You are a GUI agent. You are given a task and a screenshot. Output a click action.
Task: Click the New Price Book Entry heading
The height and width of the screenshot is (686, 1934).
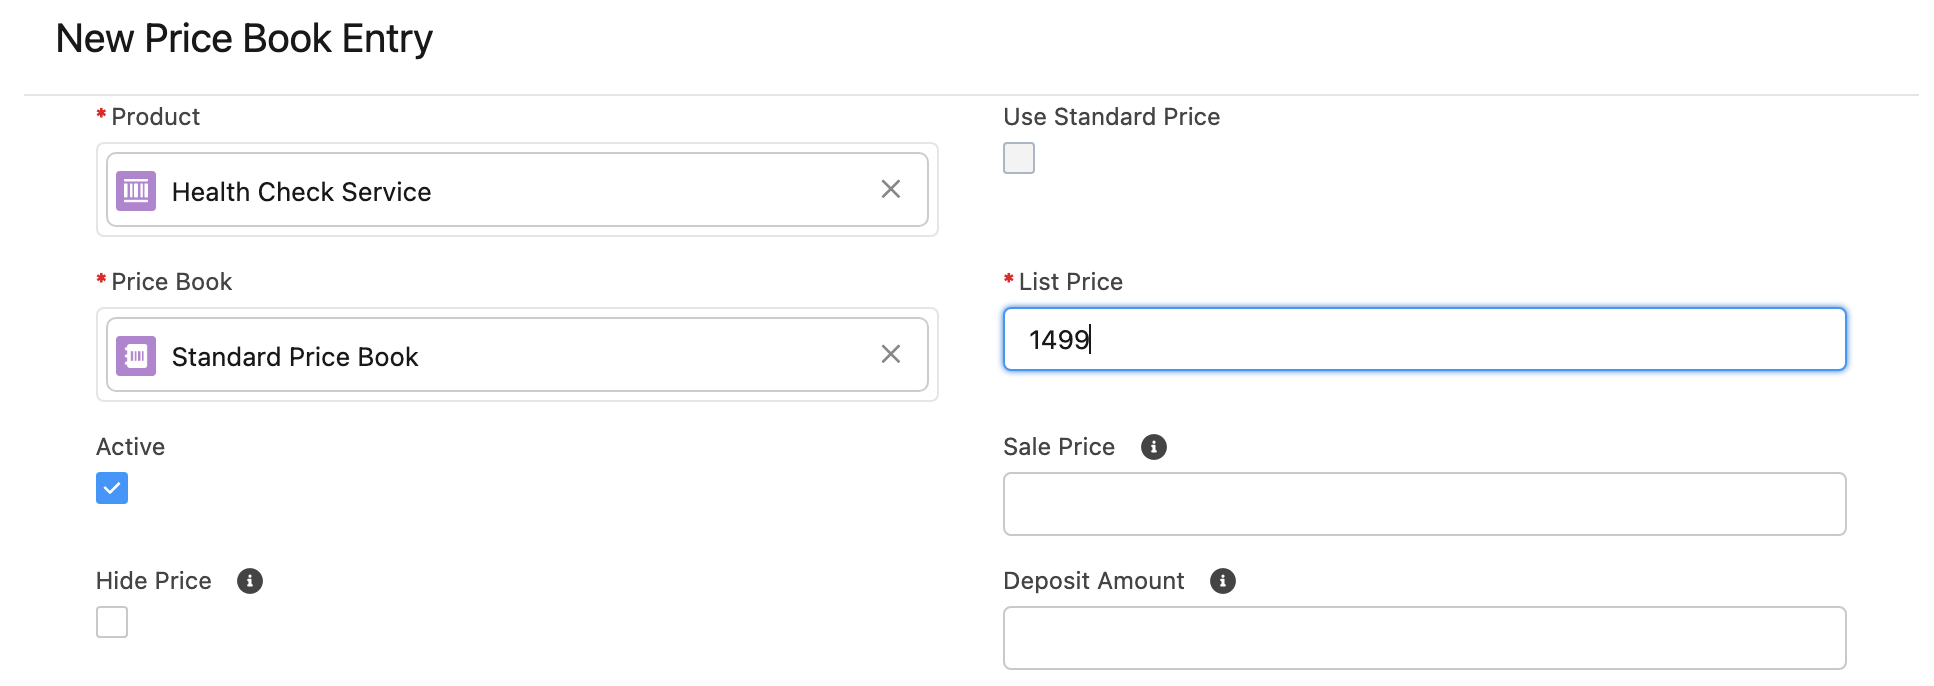(x=244, y=39)
